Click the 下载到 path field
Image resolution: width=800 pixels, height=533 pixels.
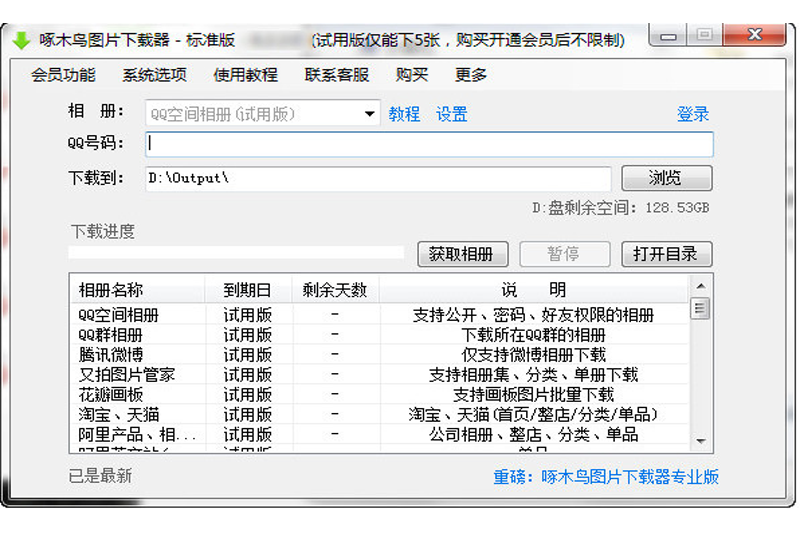377,178
